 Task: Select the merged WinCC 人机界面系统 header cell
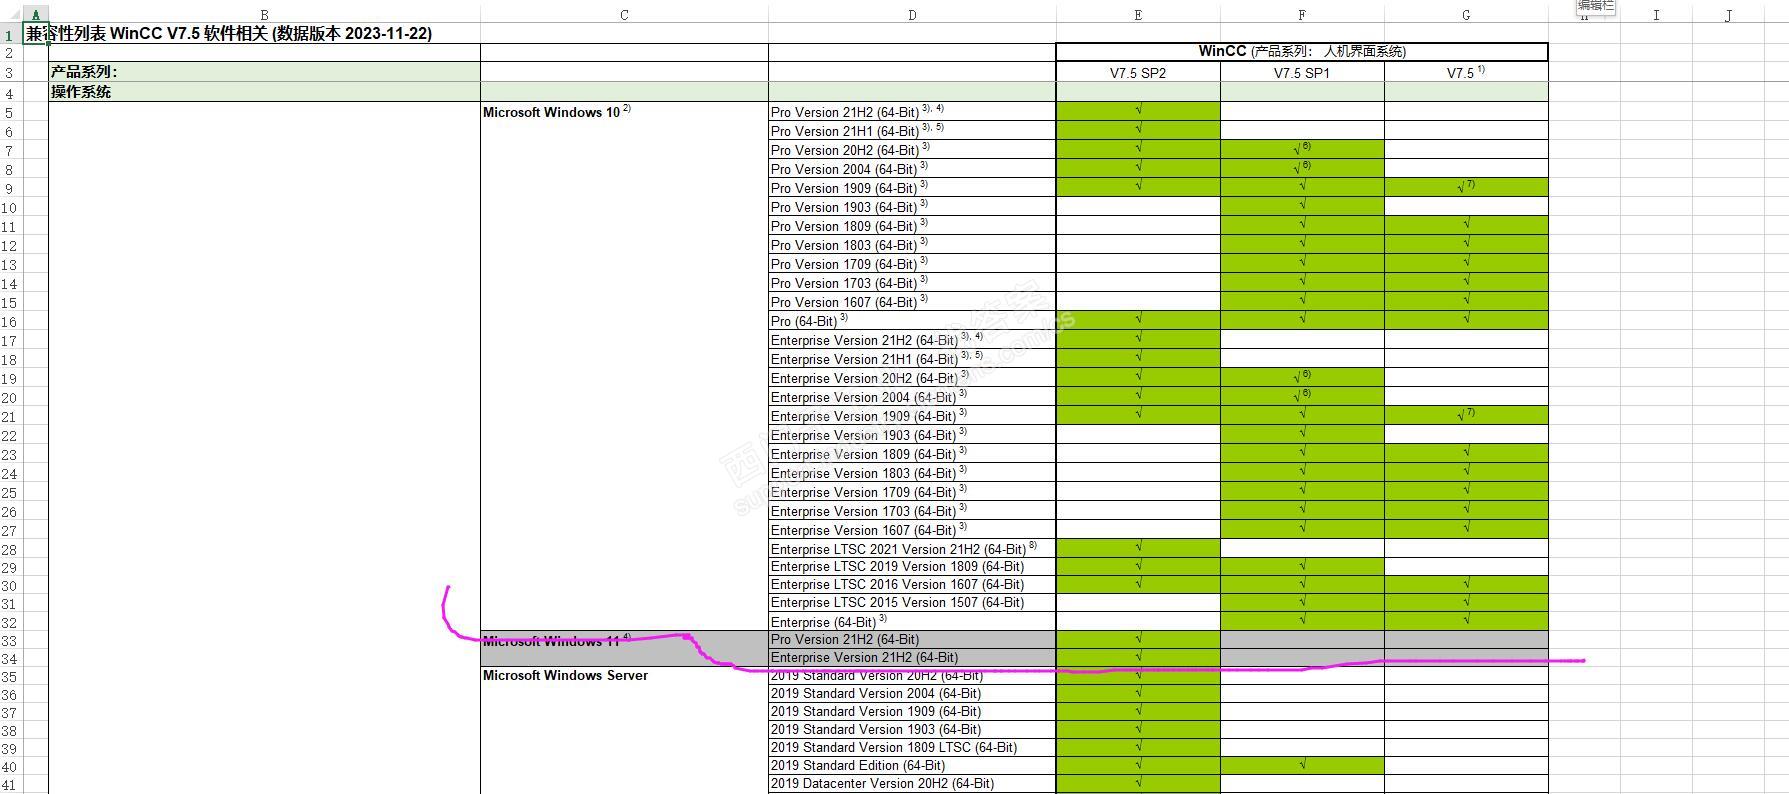(x=1302, y=52)
